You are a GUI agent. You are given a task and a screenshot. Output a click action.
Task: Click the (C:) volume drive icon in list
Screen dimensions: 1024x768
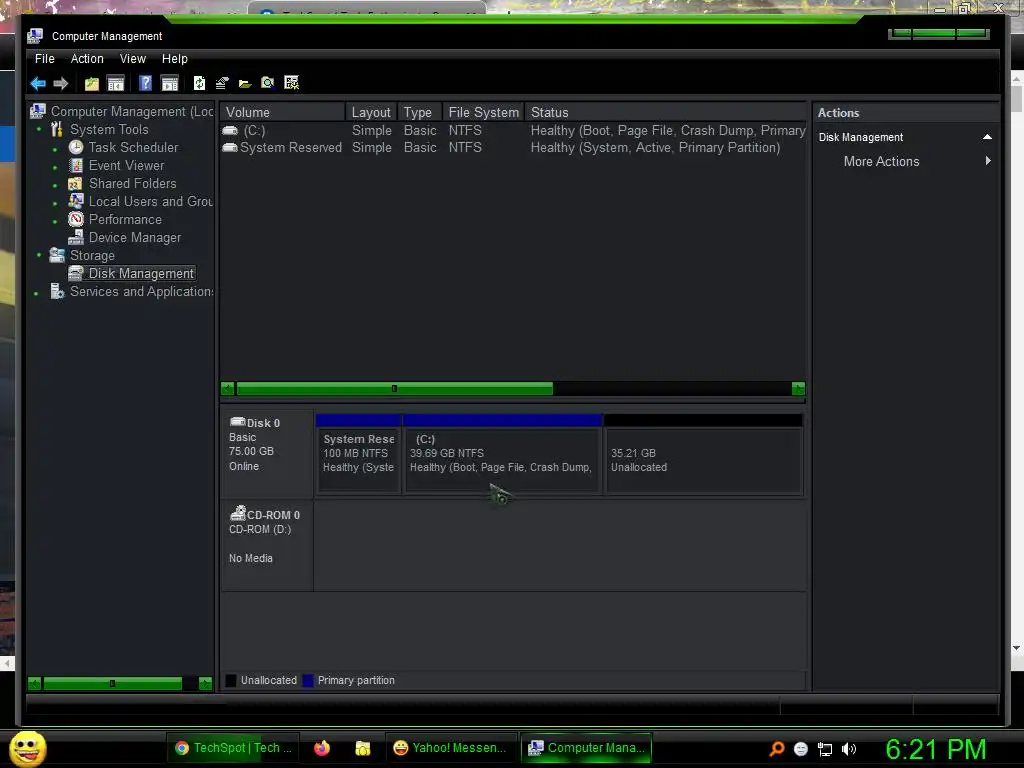[230, 131]
